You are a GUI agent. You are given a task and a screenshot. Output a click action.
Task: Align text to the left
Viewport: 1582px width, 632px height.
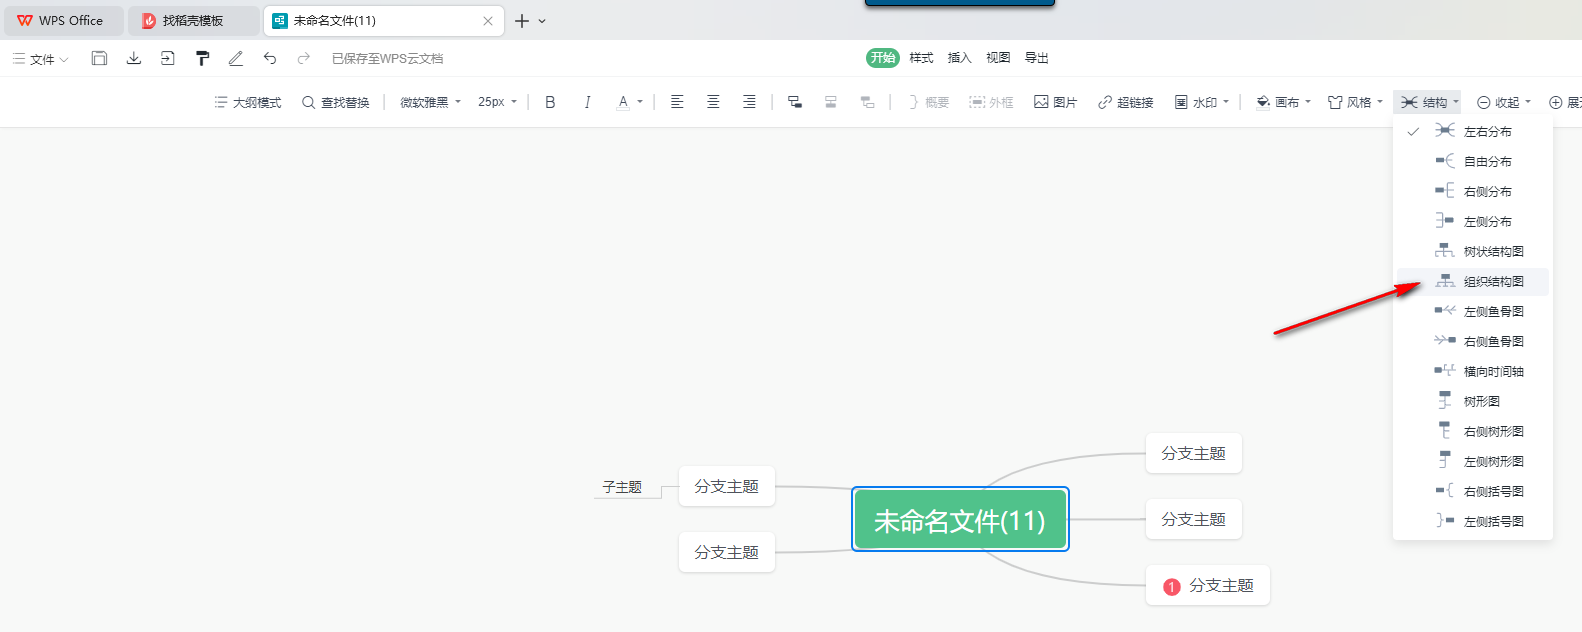(x=677, y=102)
